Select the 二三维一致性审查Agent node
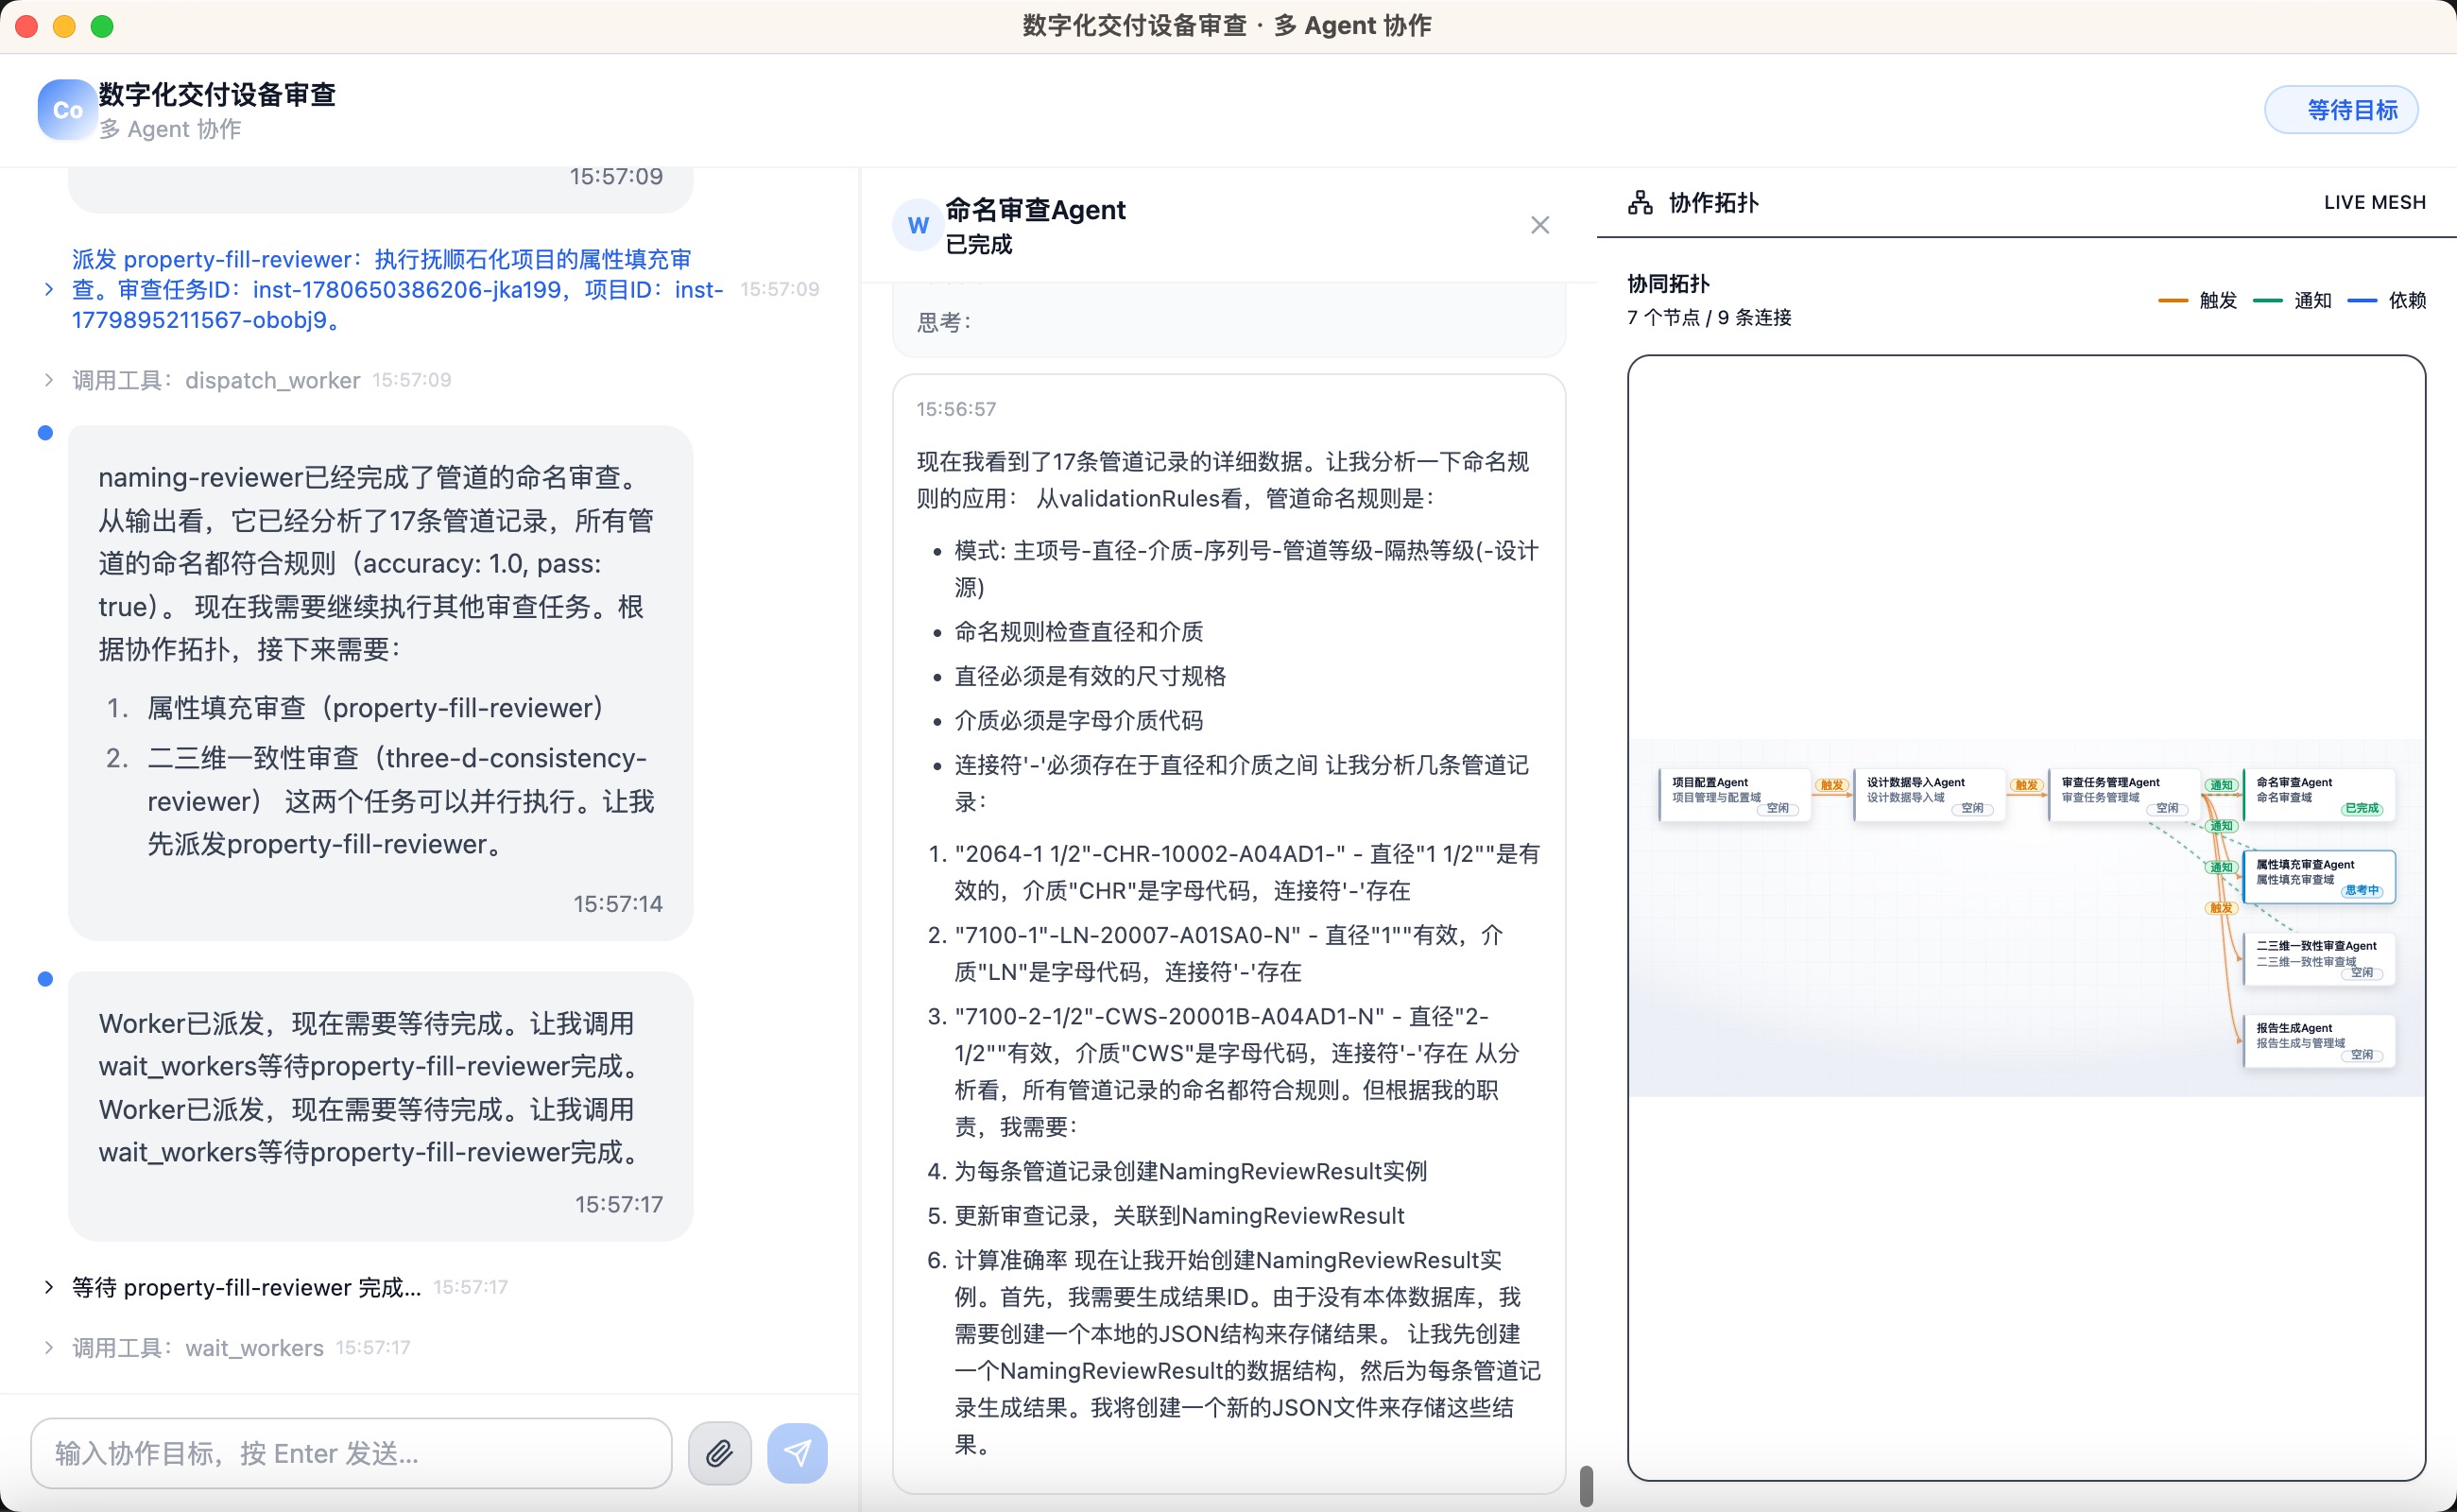Image resolution: width=2457 pixels, height=1512 pixels. (x=2319, y=959)
